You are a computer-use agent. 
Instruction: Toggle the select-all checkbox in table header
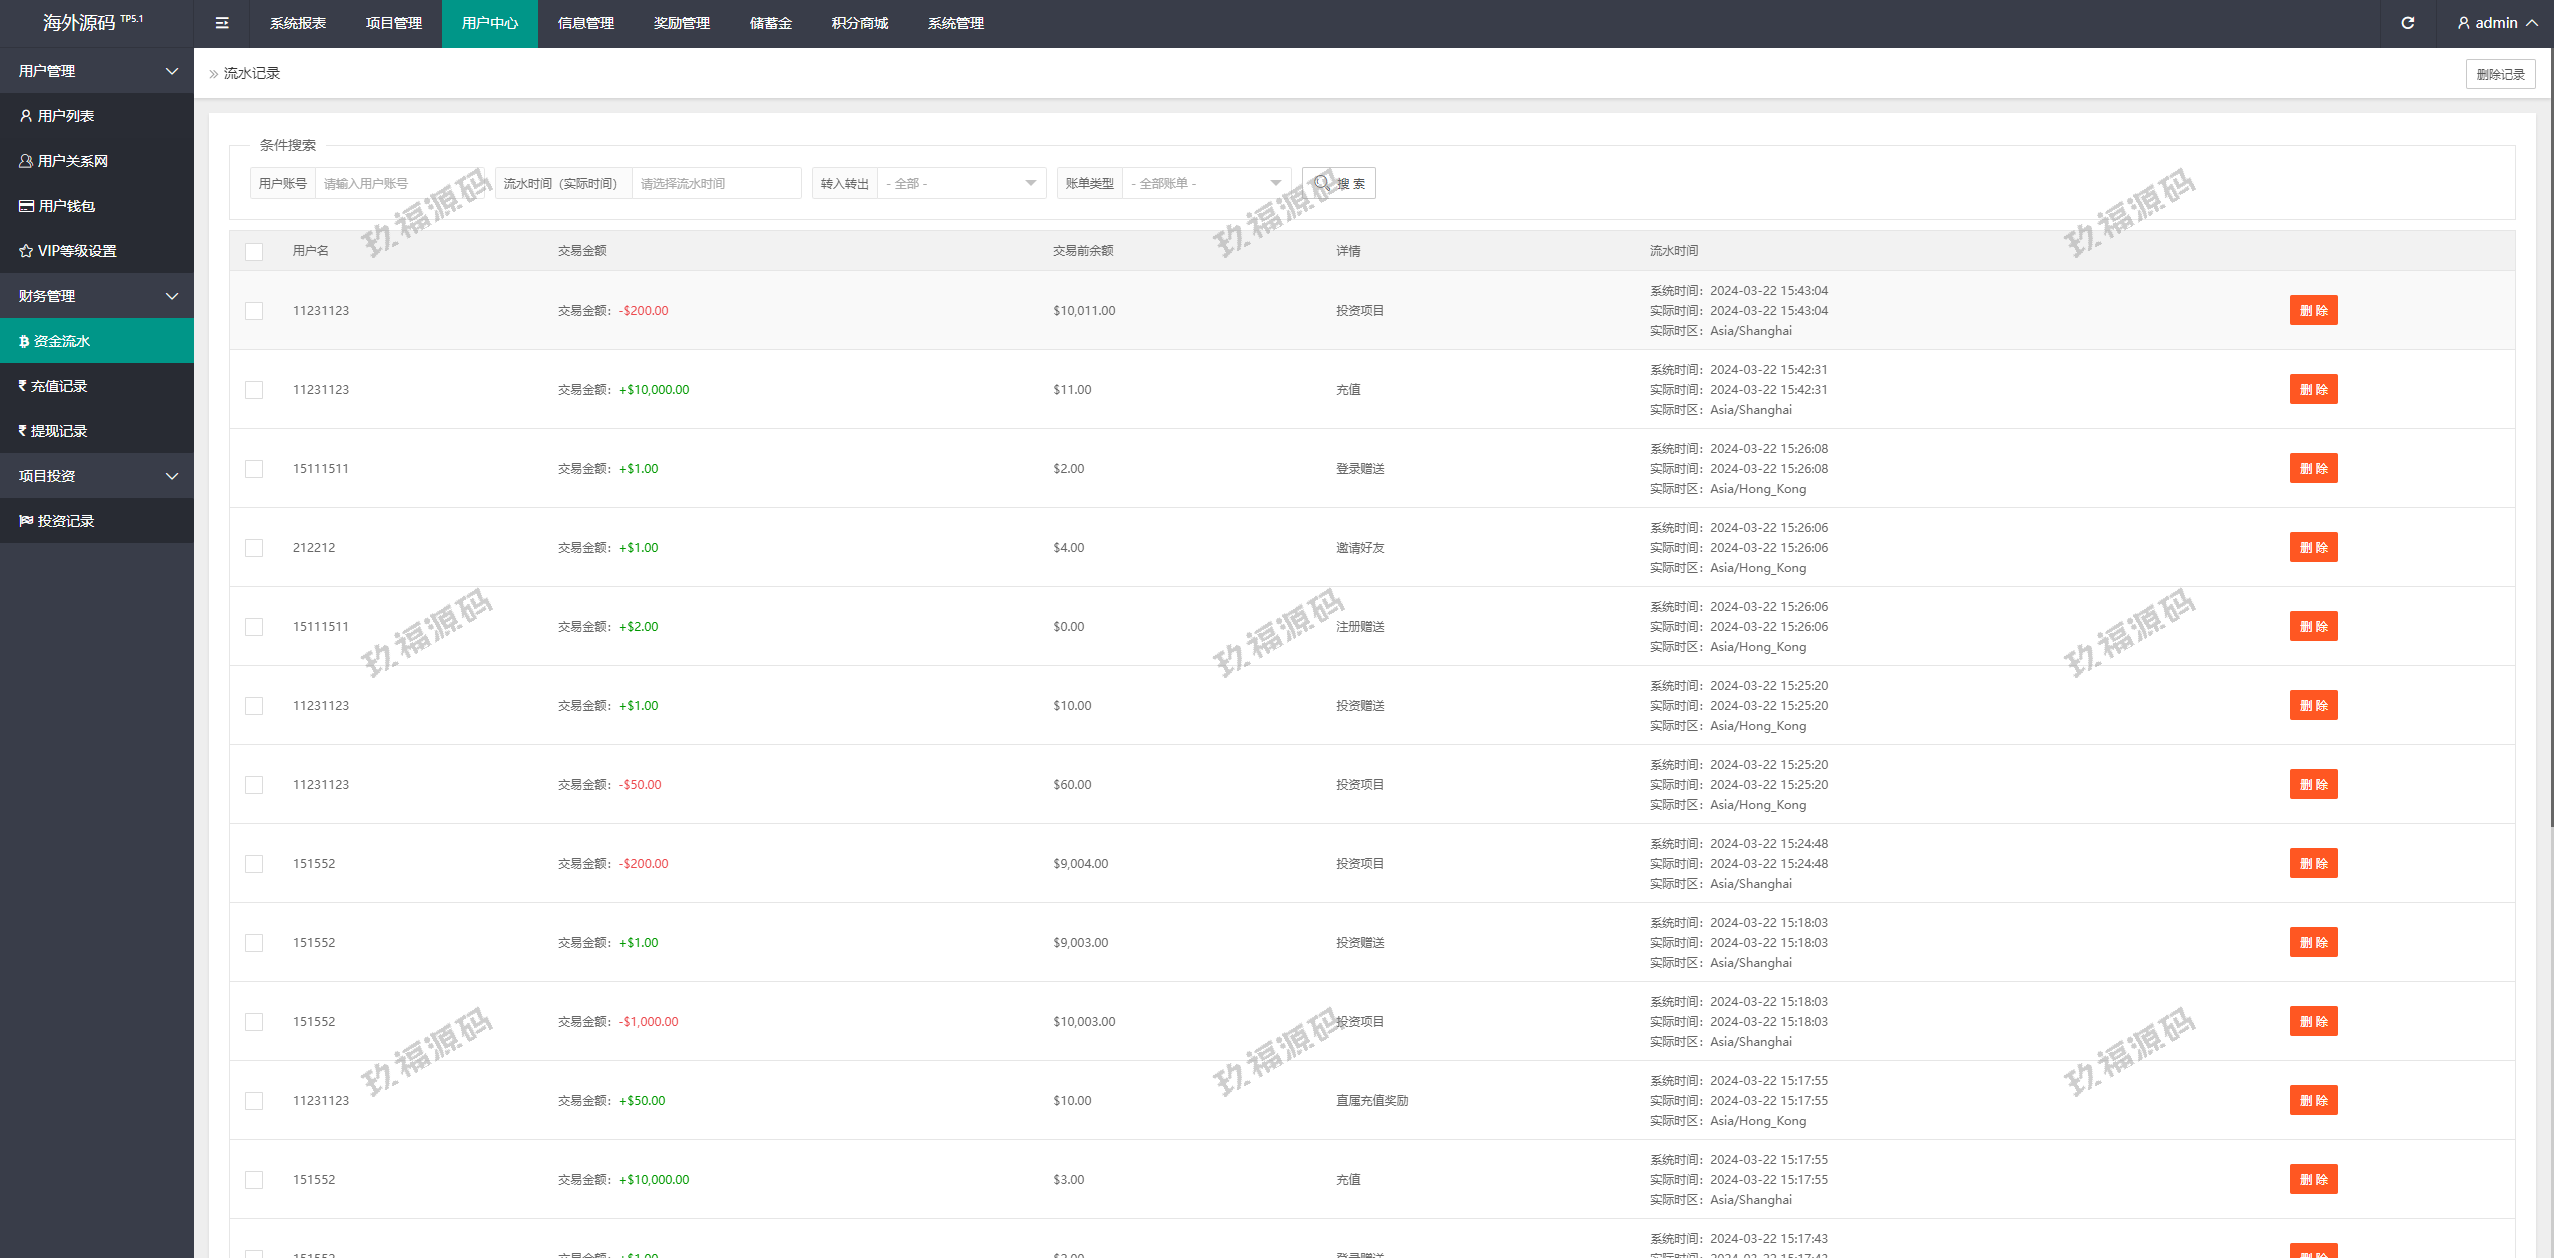pyautogui.click(x=254, y=252)
